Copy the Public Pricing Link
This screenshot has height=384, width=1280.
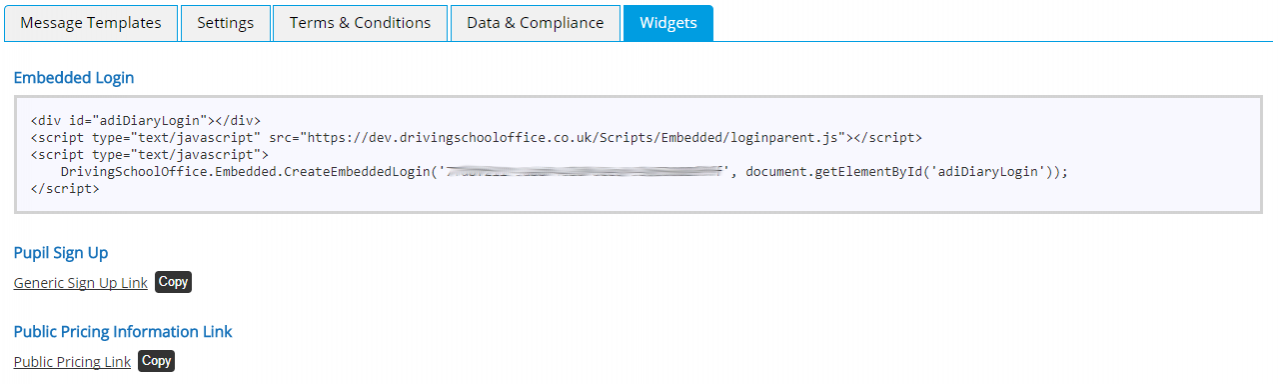point(156,361)
